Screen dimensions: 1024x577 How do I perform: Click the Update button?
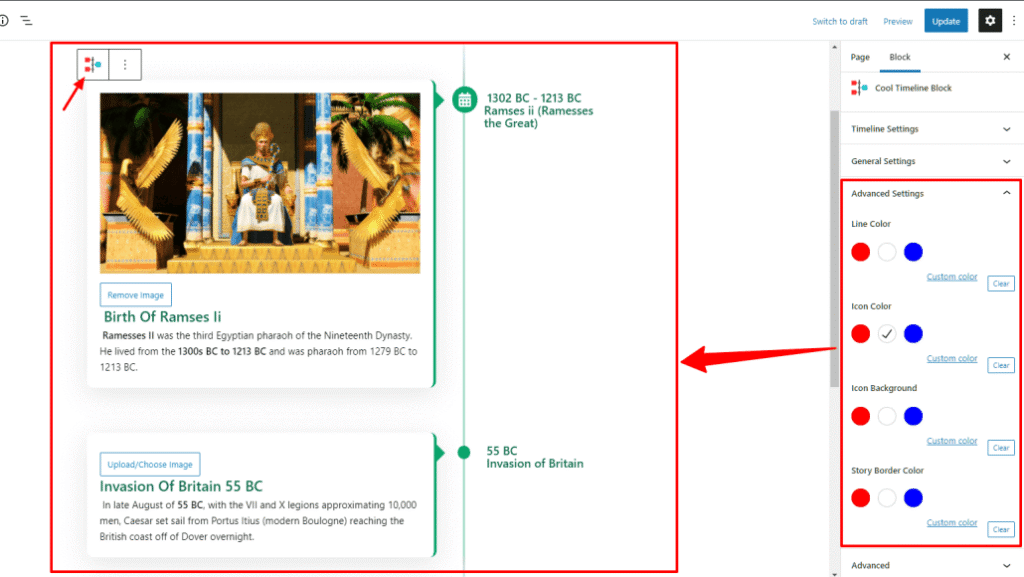[x=945, y=20]
